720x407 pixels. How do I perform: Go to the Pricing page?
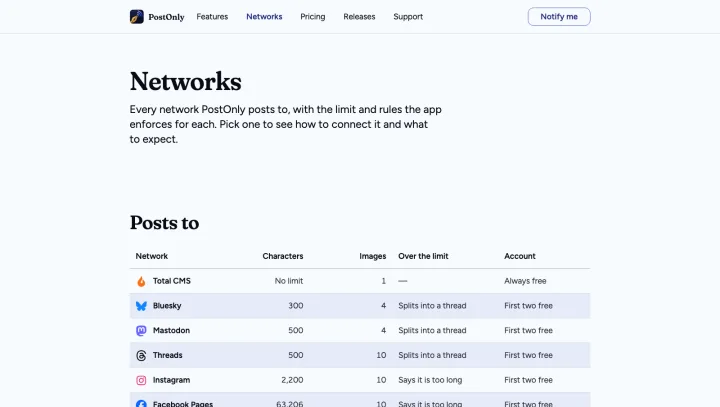coord(313,17)
